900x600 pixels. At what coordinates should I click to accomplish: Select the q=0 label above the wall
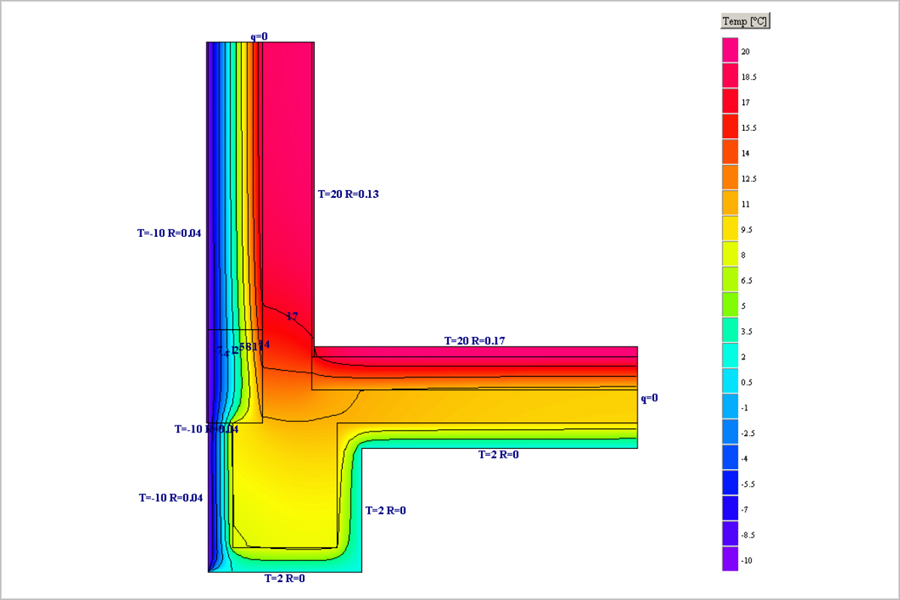(x=259, y=36)
